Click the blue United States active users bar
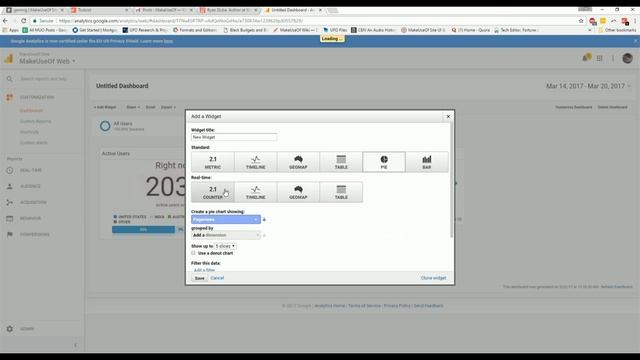 [x=143, y=230]
